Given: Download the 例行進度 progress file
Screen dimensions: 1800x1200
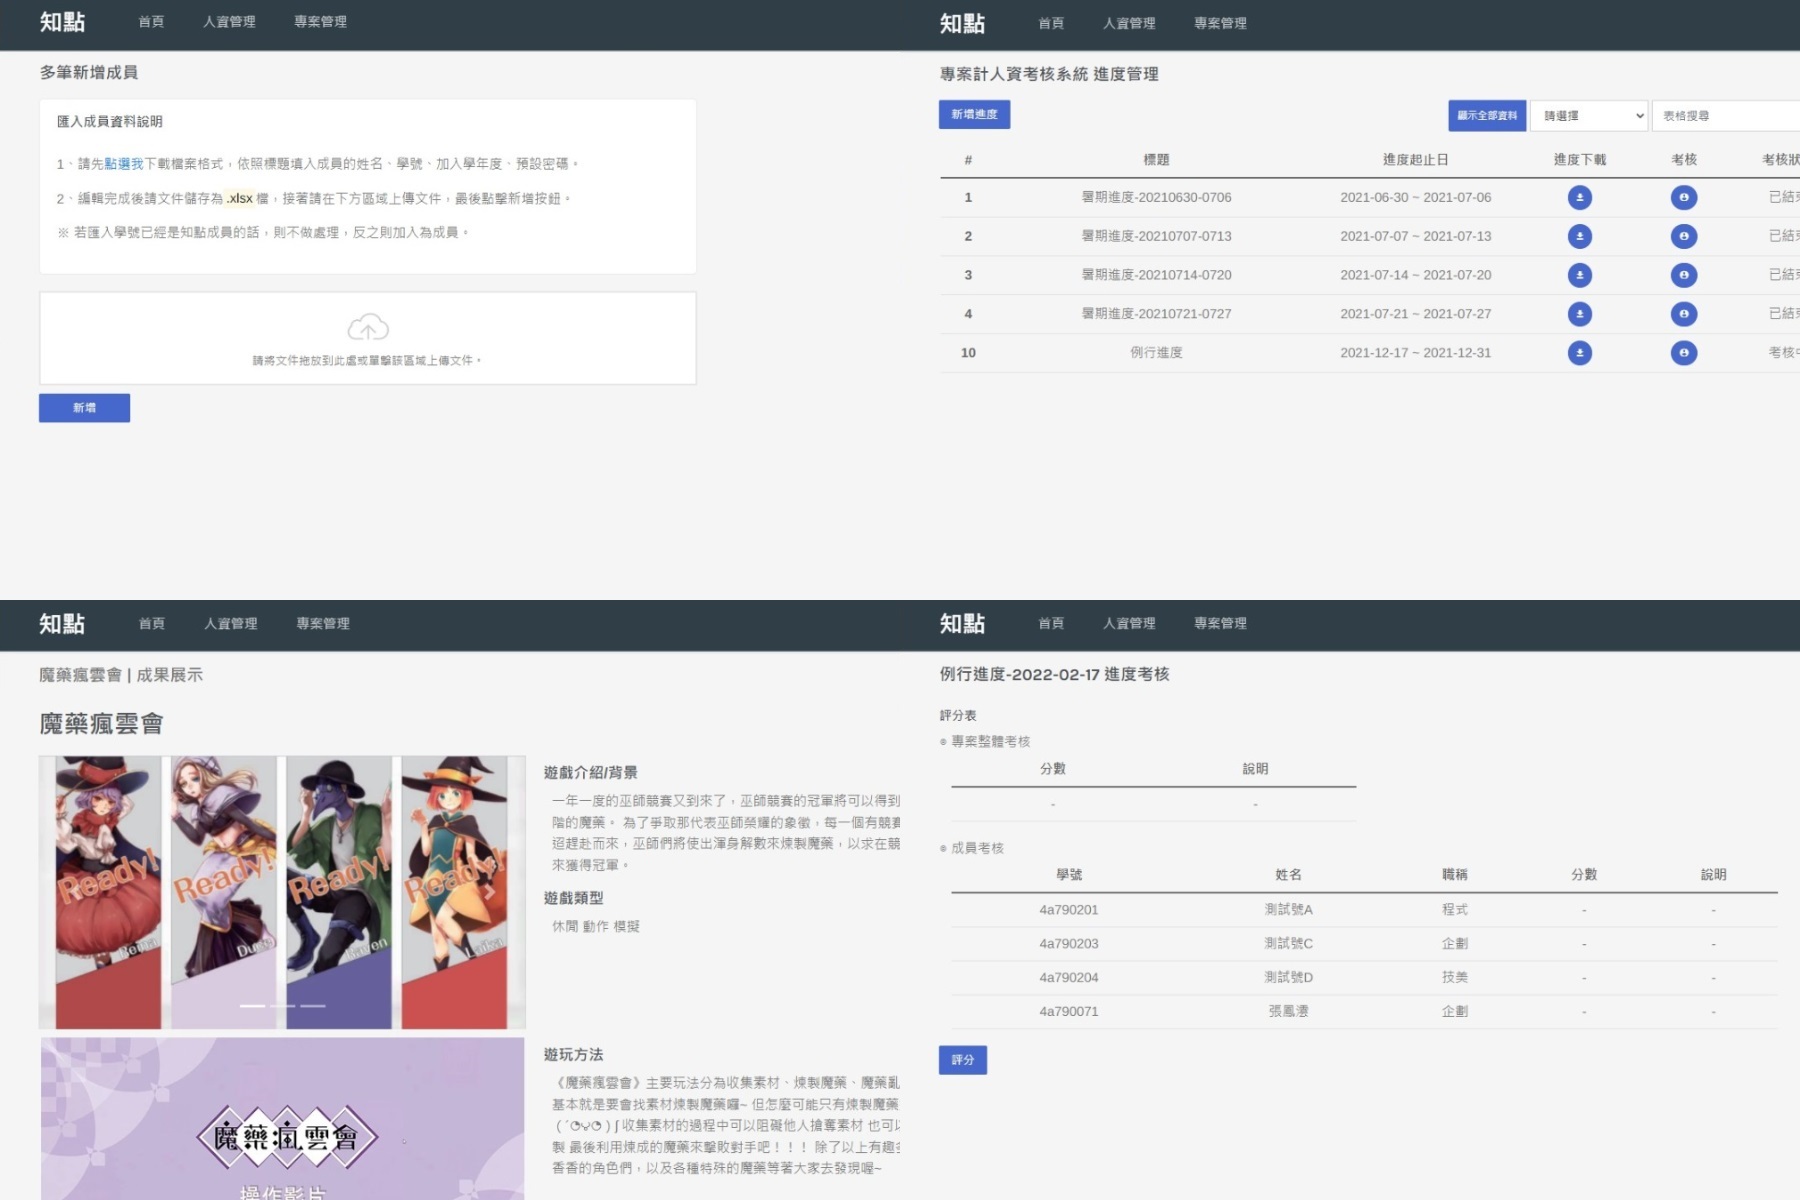Looking at the screenshot, I should [1580, 352].
